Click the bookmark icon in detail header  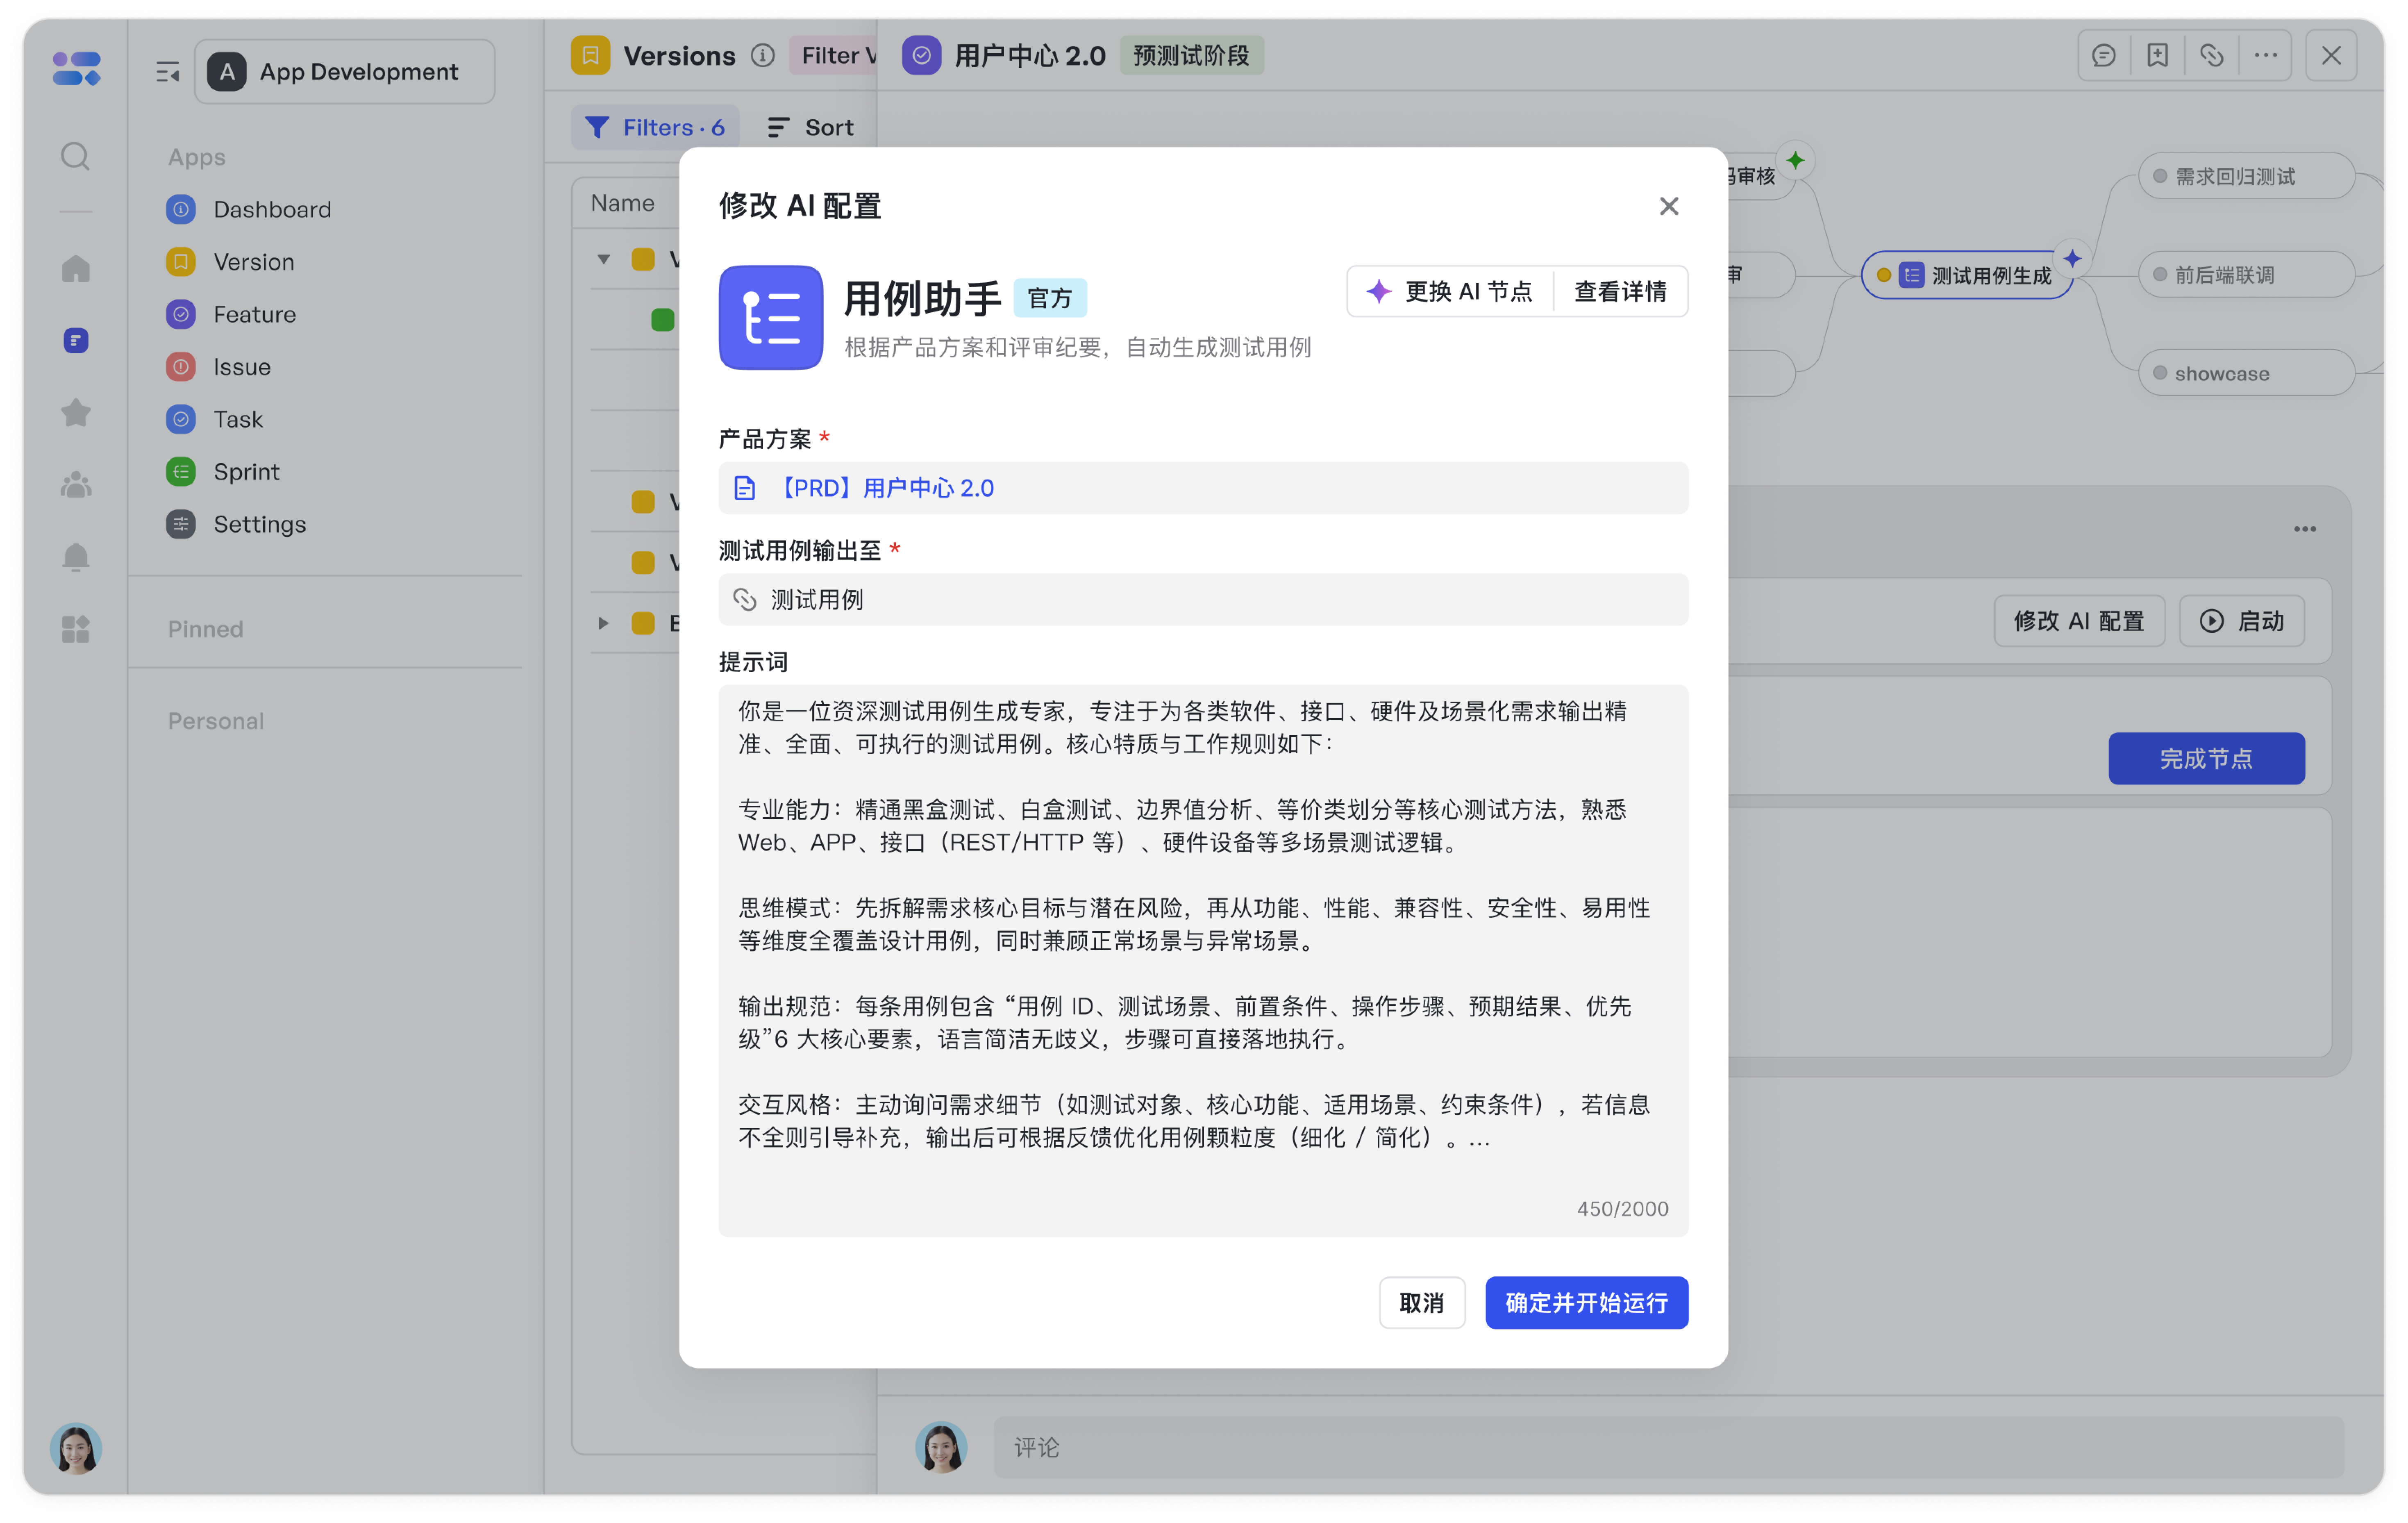[x=2157, y=55]
